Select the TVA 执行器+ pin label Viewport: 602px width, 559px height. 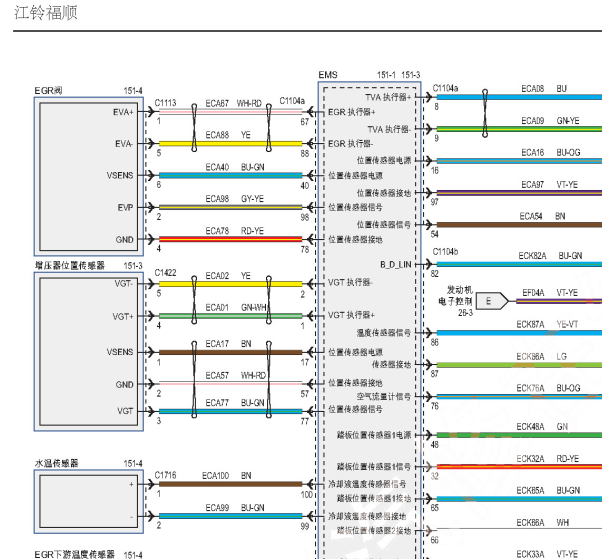pyautogui.click(x=388, y=98)
